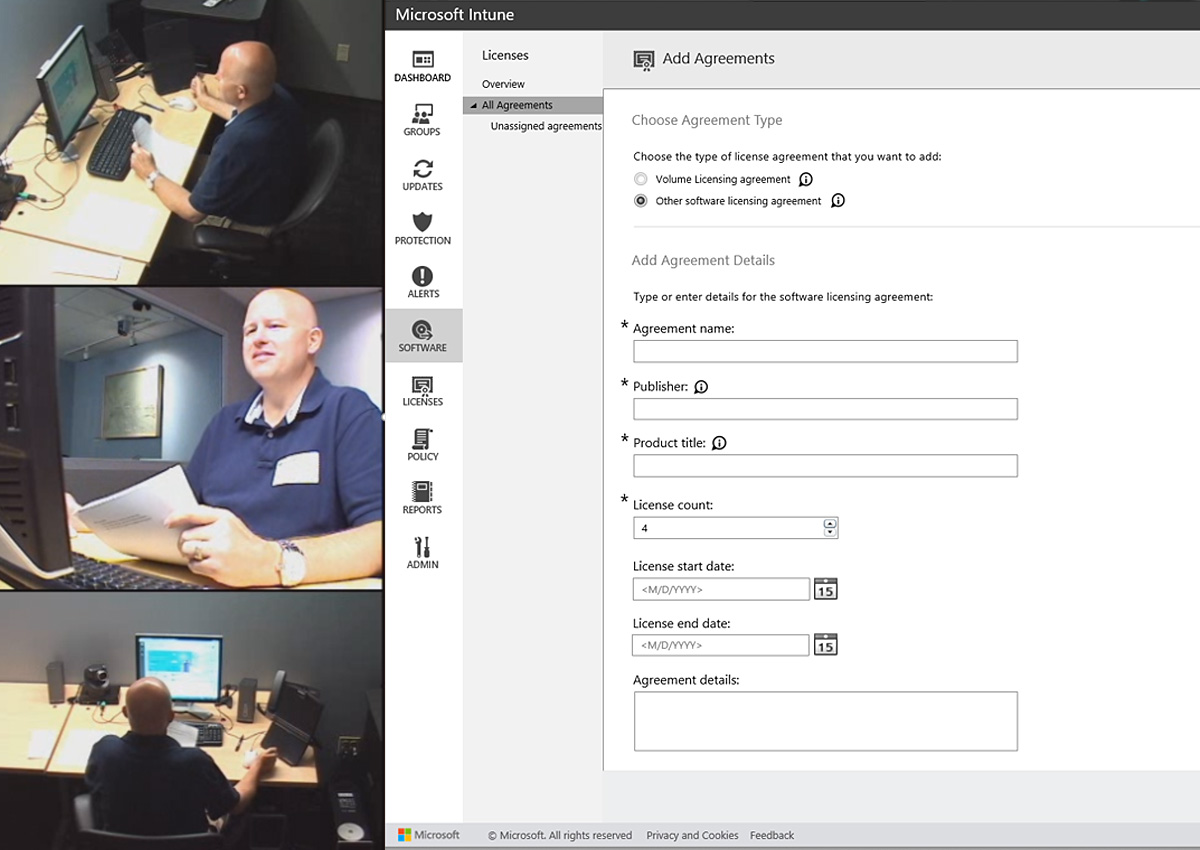Open the Alerts workspace icon
Image resolution: width=1200 pixels, height=850 pixels.
point(423,276)
